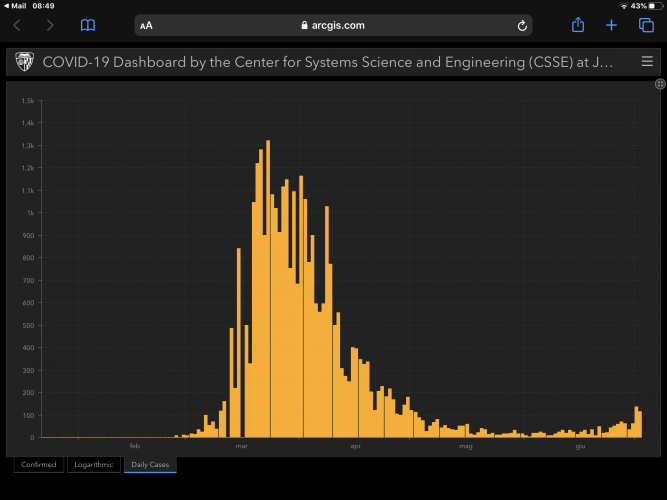Open the Safari bookmarks book icon
The height and width of the screenshot is (500, 667).
[88, 25]
